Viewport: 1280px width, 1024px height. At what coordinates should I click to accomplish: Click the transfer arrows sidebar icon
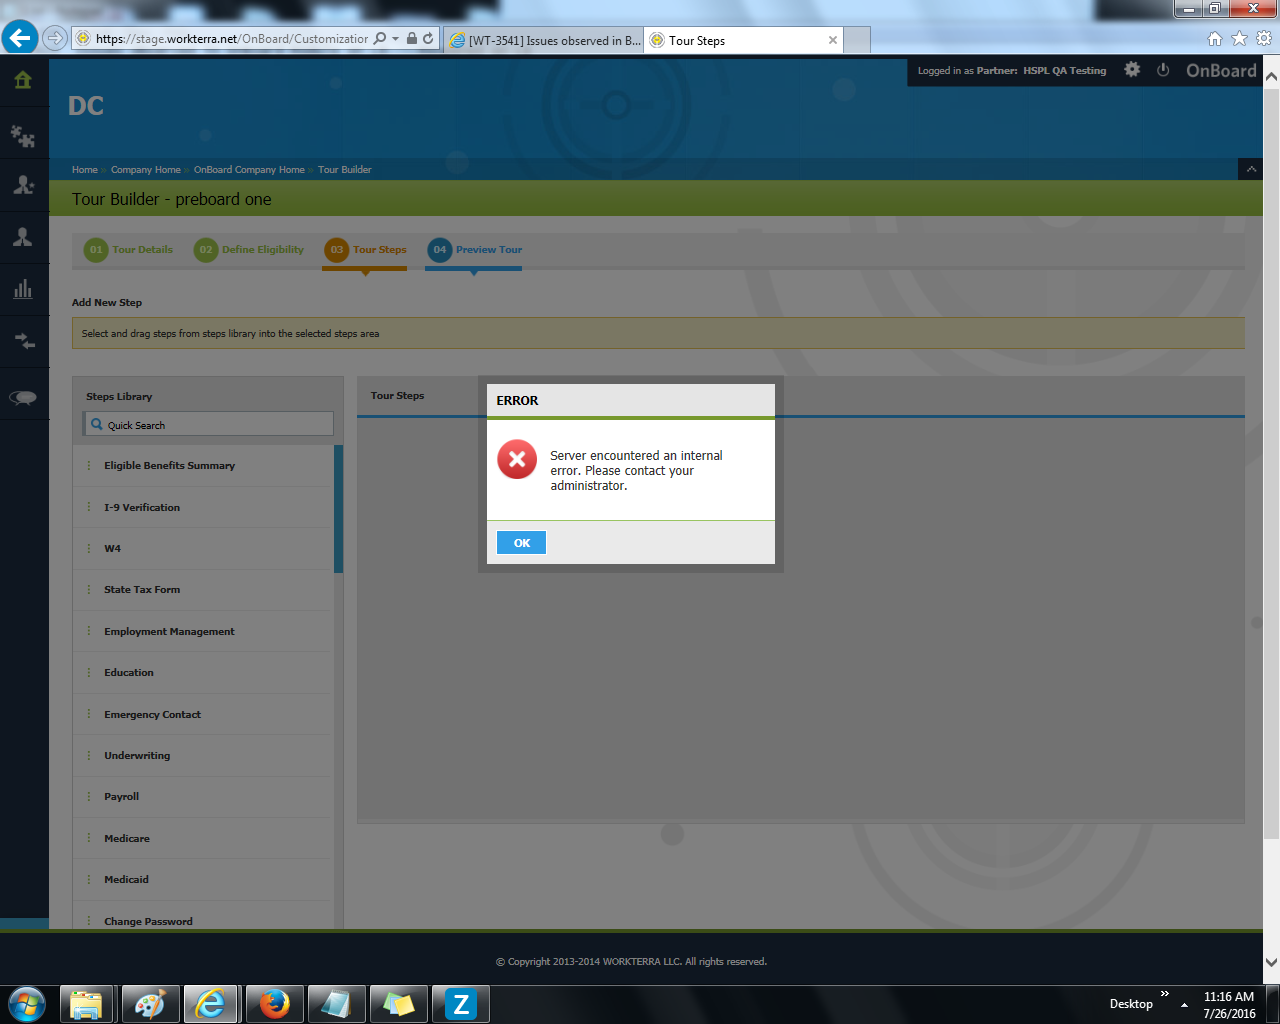(23, 342)
